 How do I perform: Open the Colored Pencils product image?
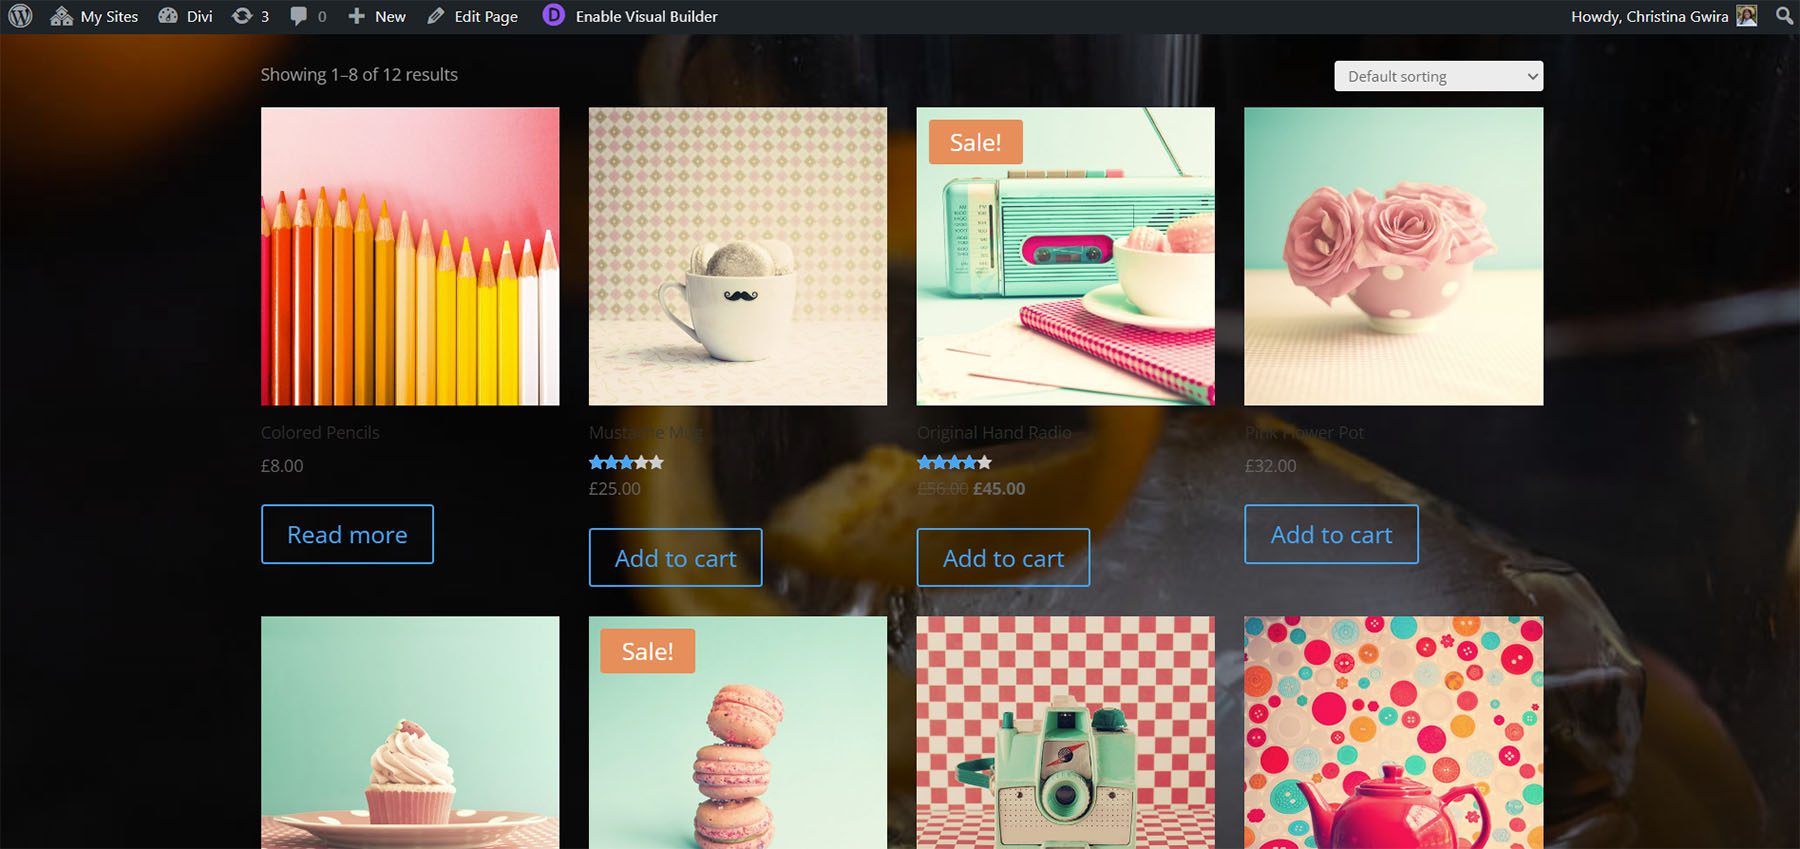click(x=410, y=256)
